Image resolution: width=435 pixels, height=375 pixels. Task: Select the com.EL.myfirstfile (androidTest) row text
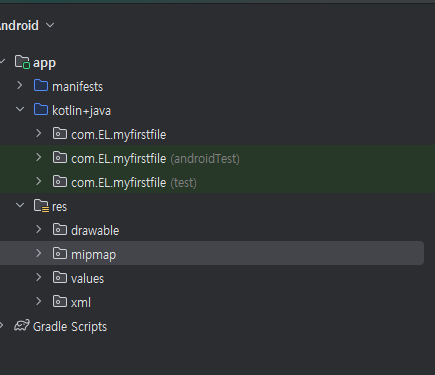click(x=155, y=159)
